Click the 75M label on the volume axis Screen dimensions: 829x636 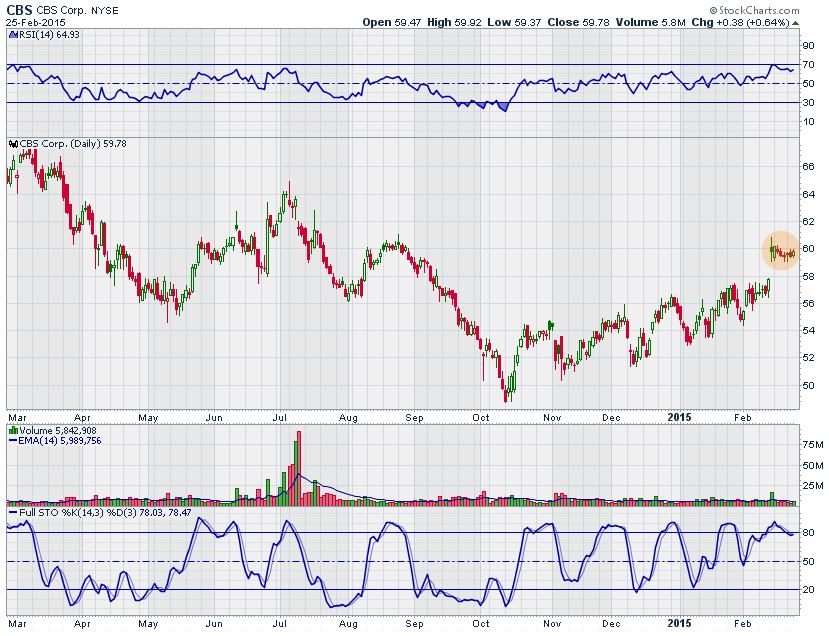pos(810,444)
